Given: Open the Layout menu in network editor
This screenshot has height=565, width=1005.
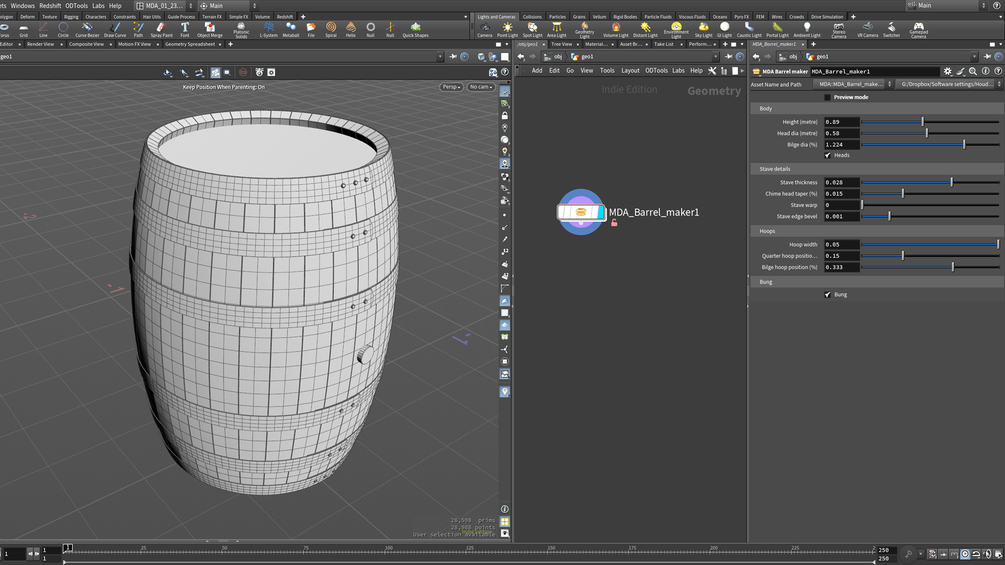Looking at the screenshot, I should click(630, 70).
